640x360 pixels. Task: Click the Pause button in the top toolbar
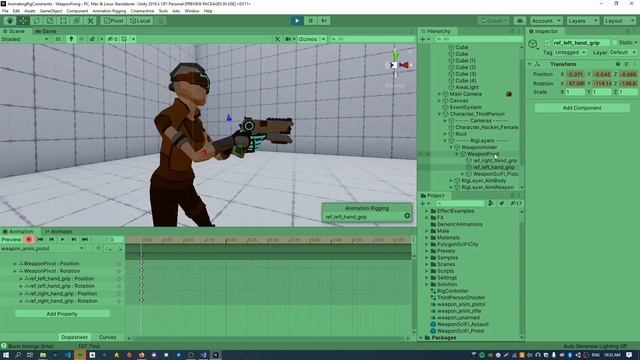click(x=310, y=21)
